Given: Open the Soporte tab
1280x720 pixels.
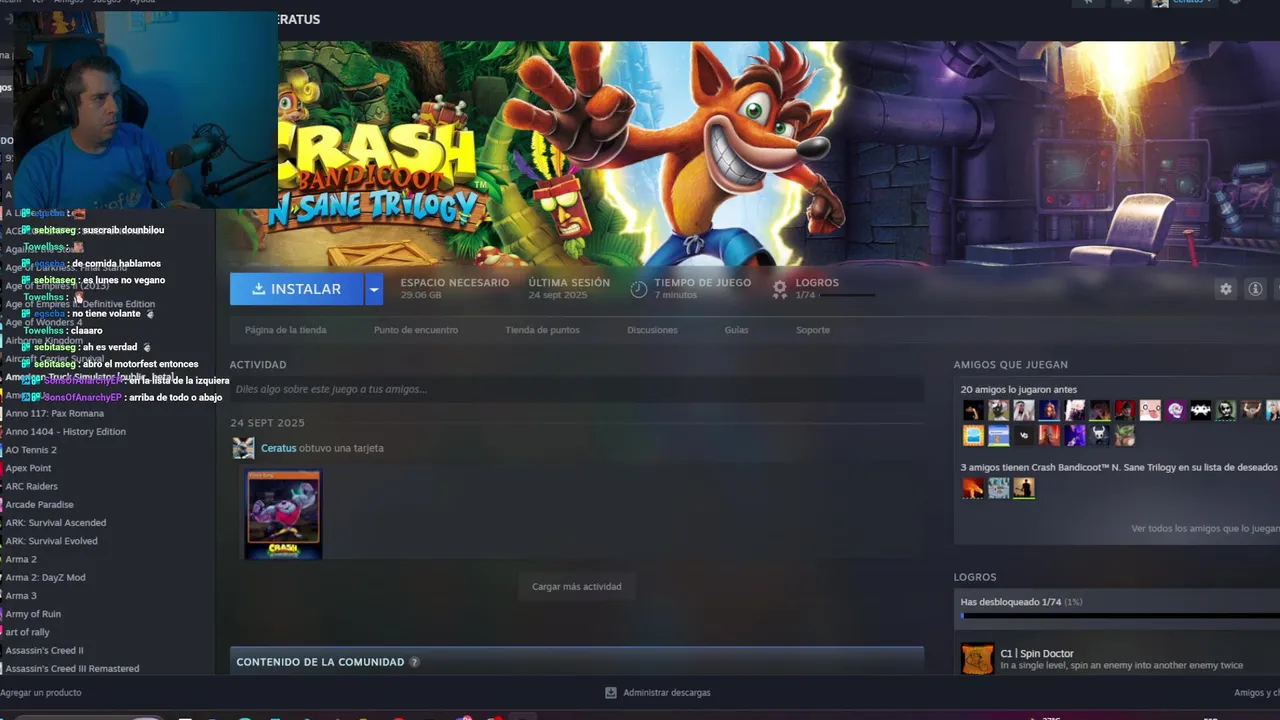Looking at the screenshot, I should pyautogui.click(x=813, y=330).
